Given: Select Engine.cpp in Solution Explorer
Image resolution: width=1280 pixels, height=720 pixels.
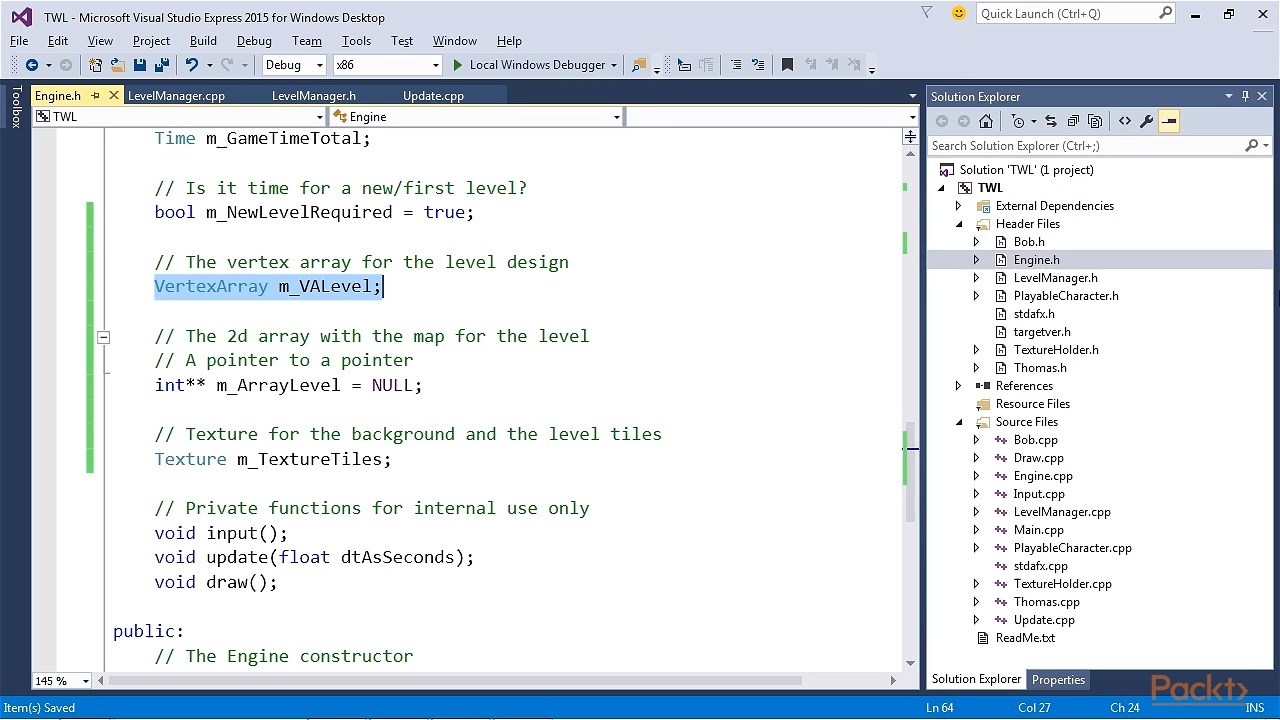Looking at the screenshot, I should tap(1043, 476).
